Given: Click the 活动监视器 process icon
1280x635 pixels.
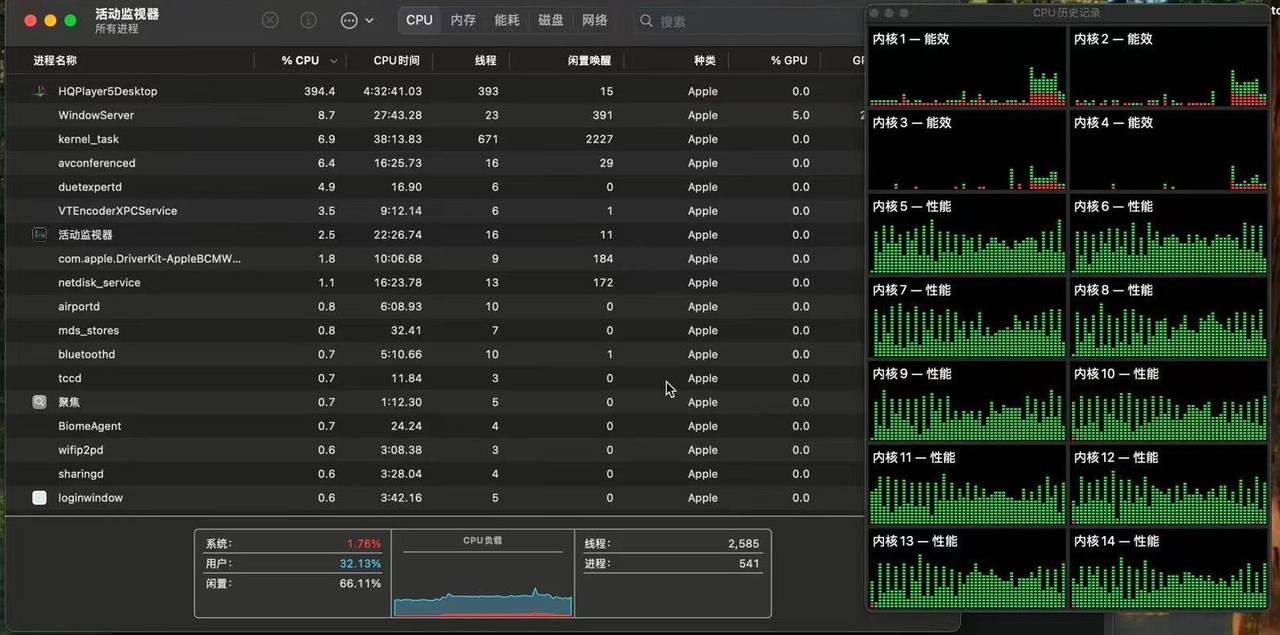Looking at the screenshot, I should click(39, 235).
